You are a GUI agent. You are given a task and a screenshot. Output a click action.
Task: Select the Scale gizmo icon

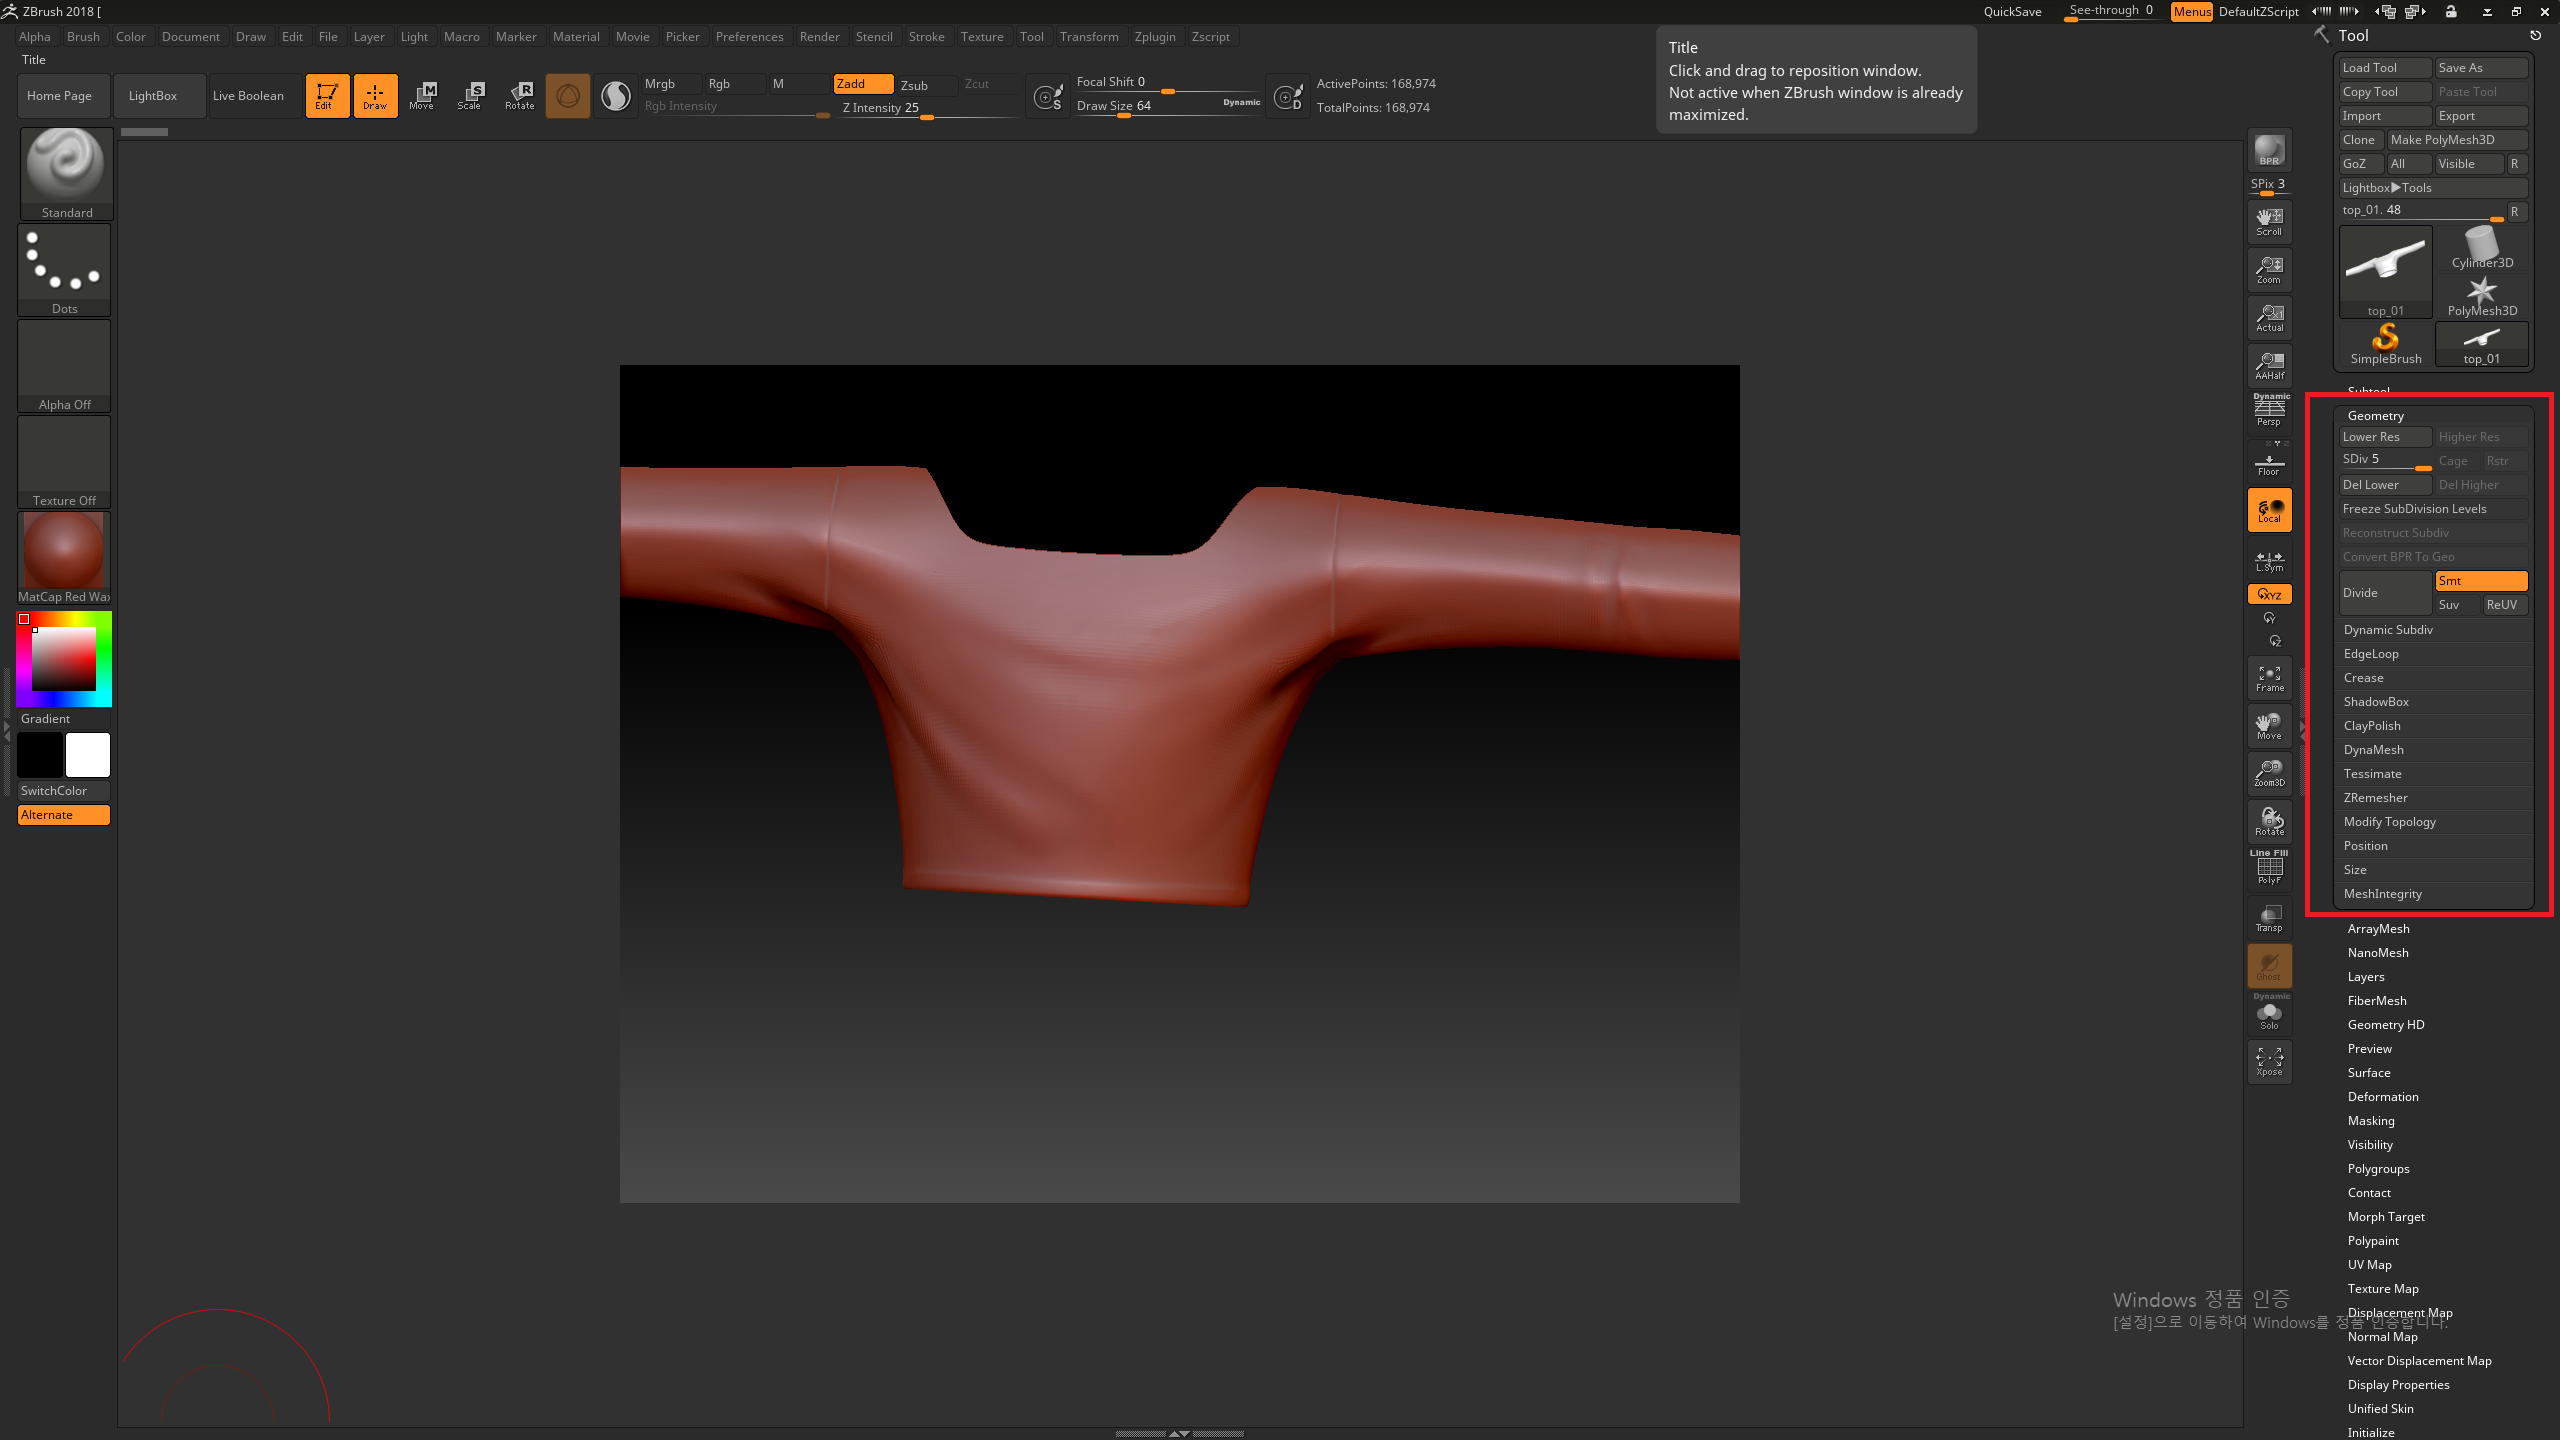[x=470, y=95]
